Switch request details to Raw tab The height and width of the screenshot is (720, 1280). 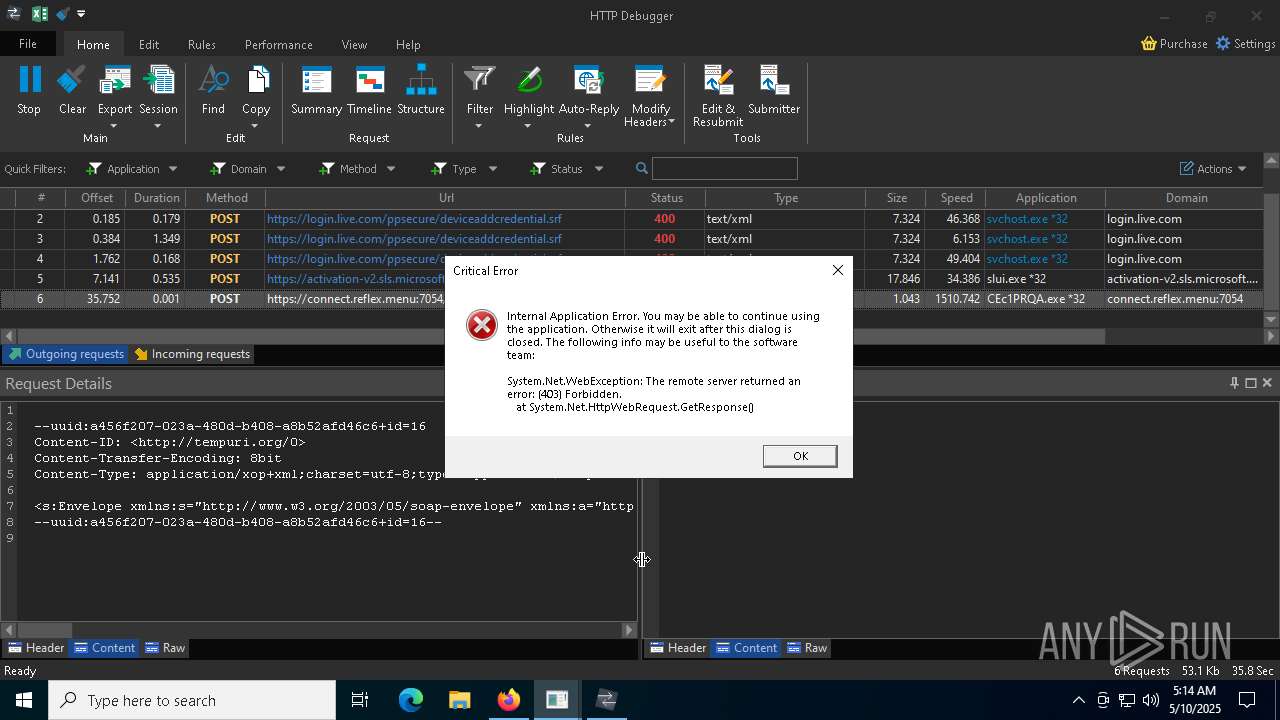pos(165,648)
